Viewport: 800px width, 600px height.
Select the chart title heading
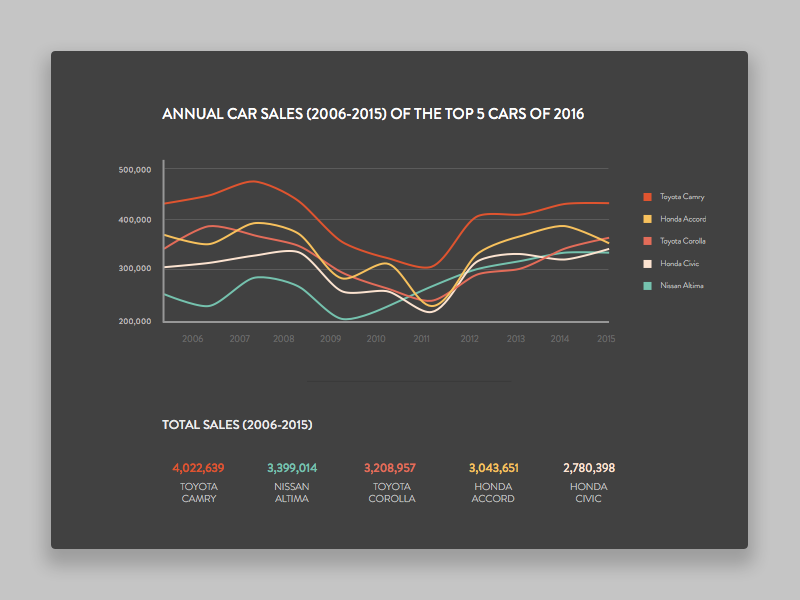pyautogui.click(x=374, y=114)
